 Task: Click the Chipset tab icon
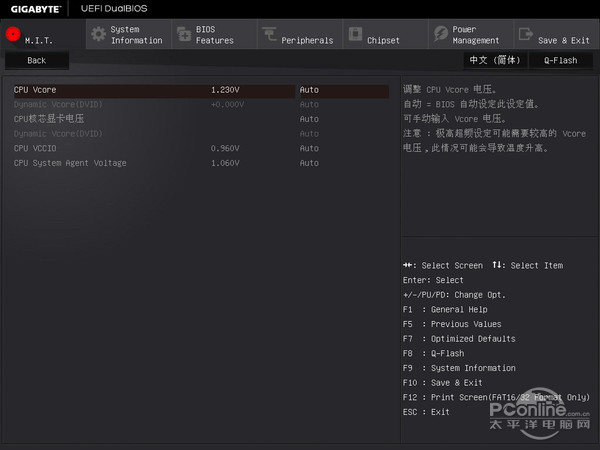pyautogui.click(x=355, y=34)
